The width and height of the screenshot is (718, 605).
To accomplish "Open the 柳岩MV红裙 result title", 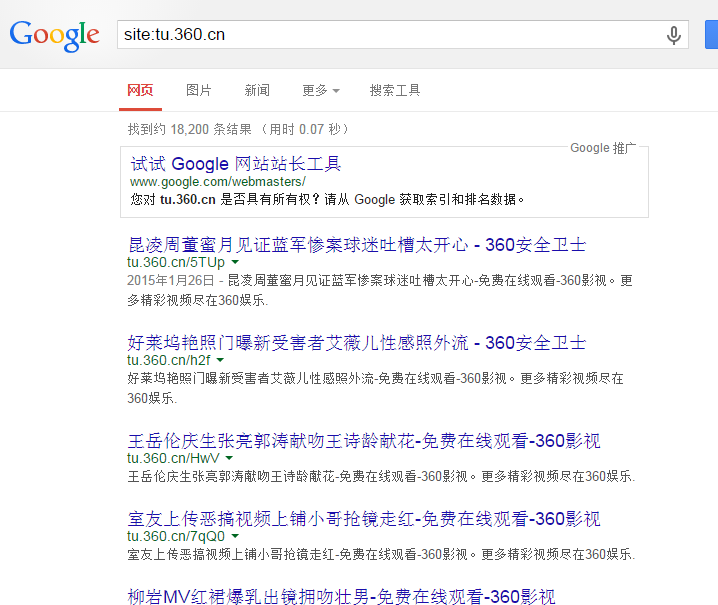I will 341,597.
